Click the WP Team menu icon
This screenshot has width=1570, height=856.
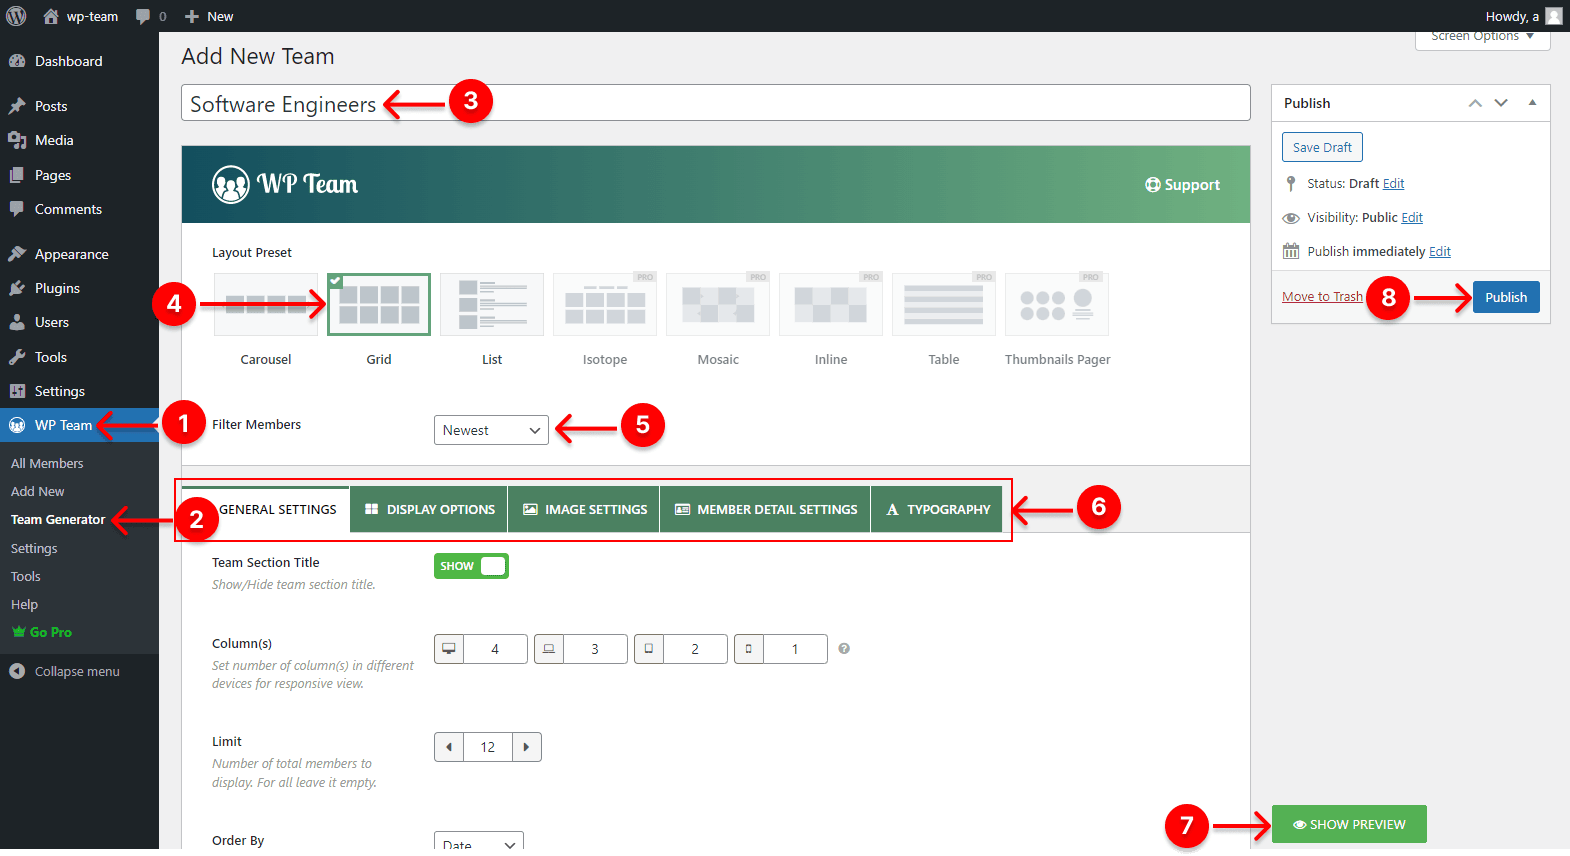[17, 425]
